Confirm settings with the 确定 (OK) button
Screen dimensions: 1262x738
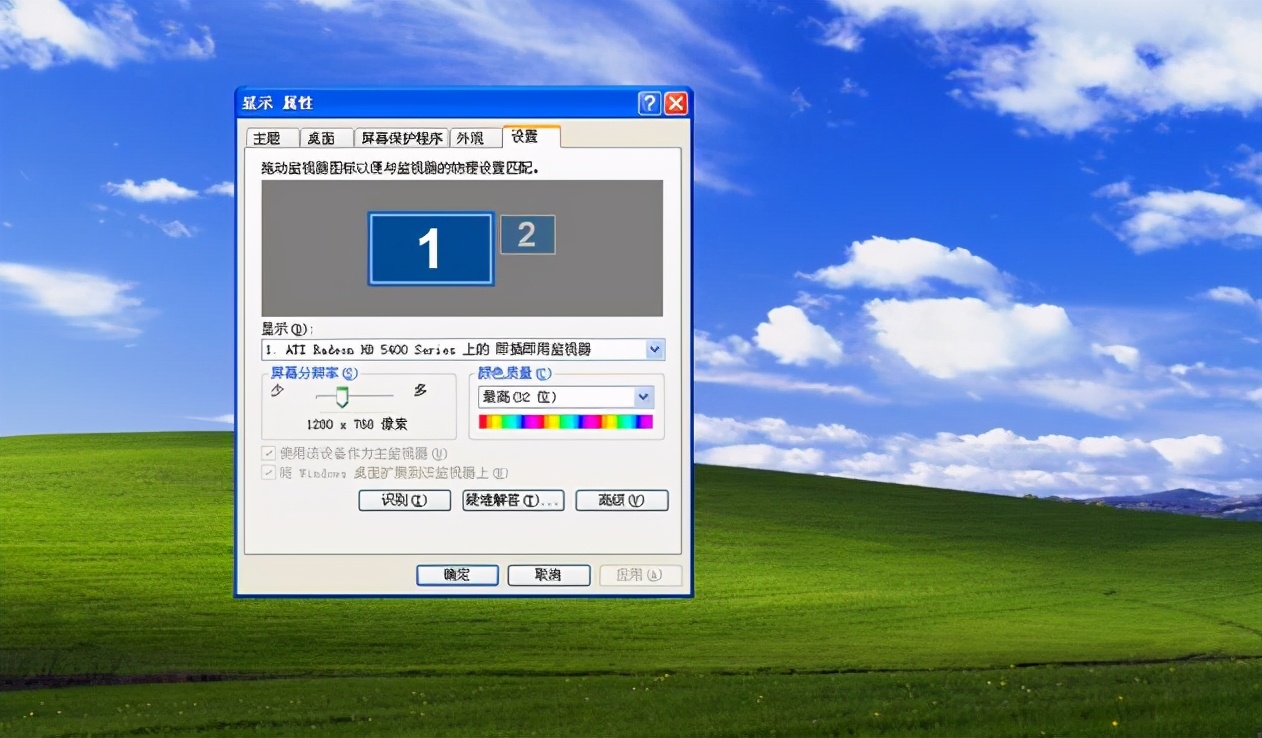click(x=457, y=575)
